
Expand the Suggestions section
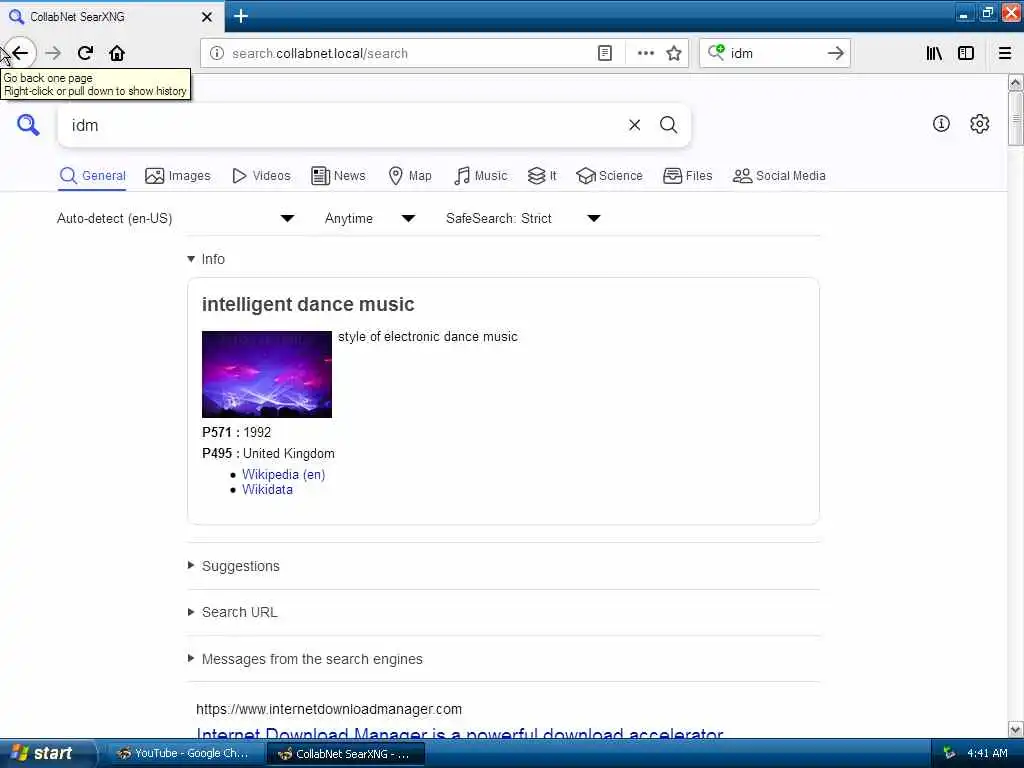point(234,566)
